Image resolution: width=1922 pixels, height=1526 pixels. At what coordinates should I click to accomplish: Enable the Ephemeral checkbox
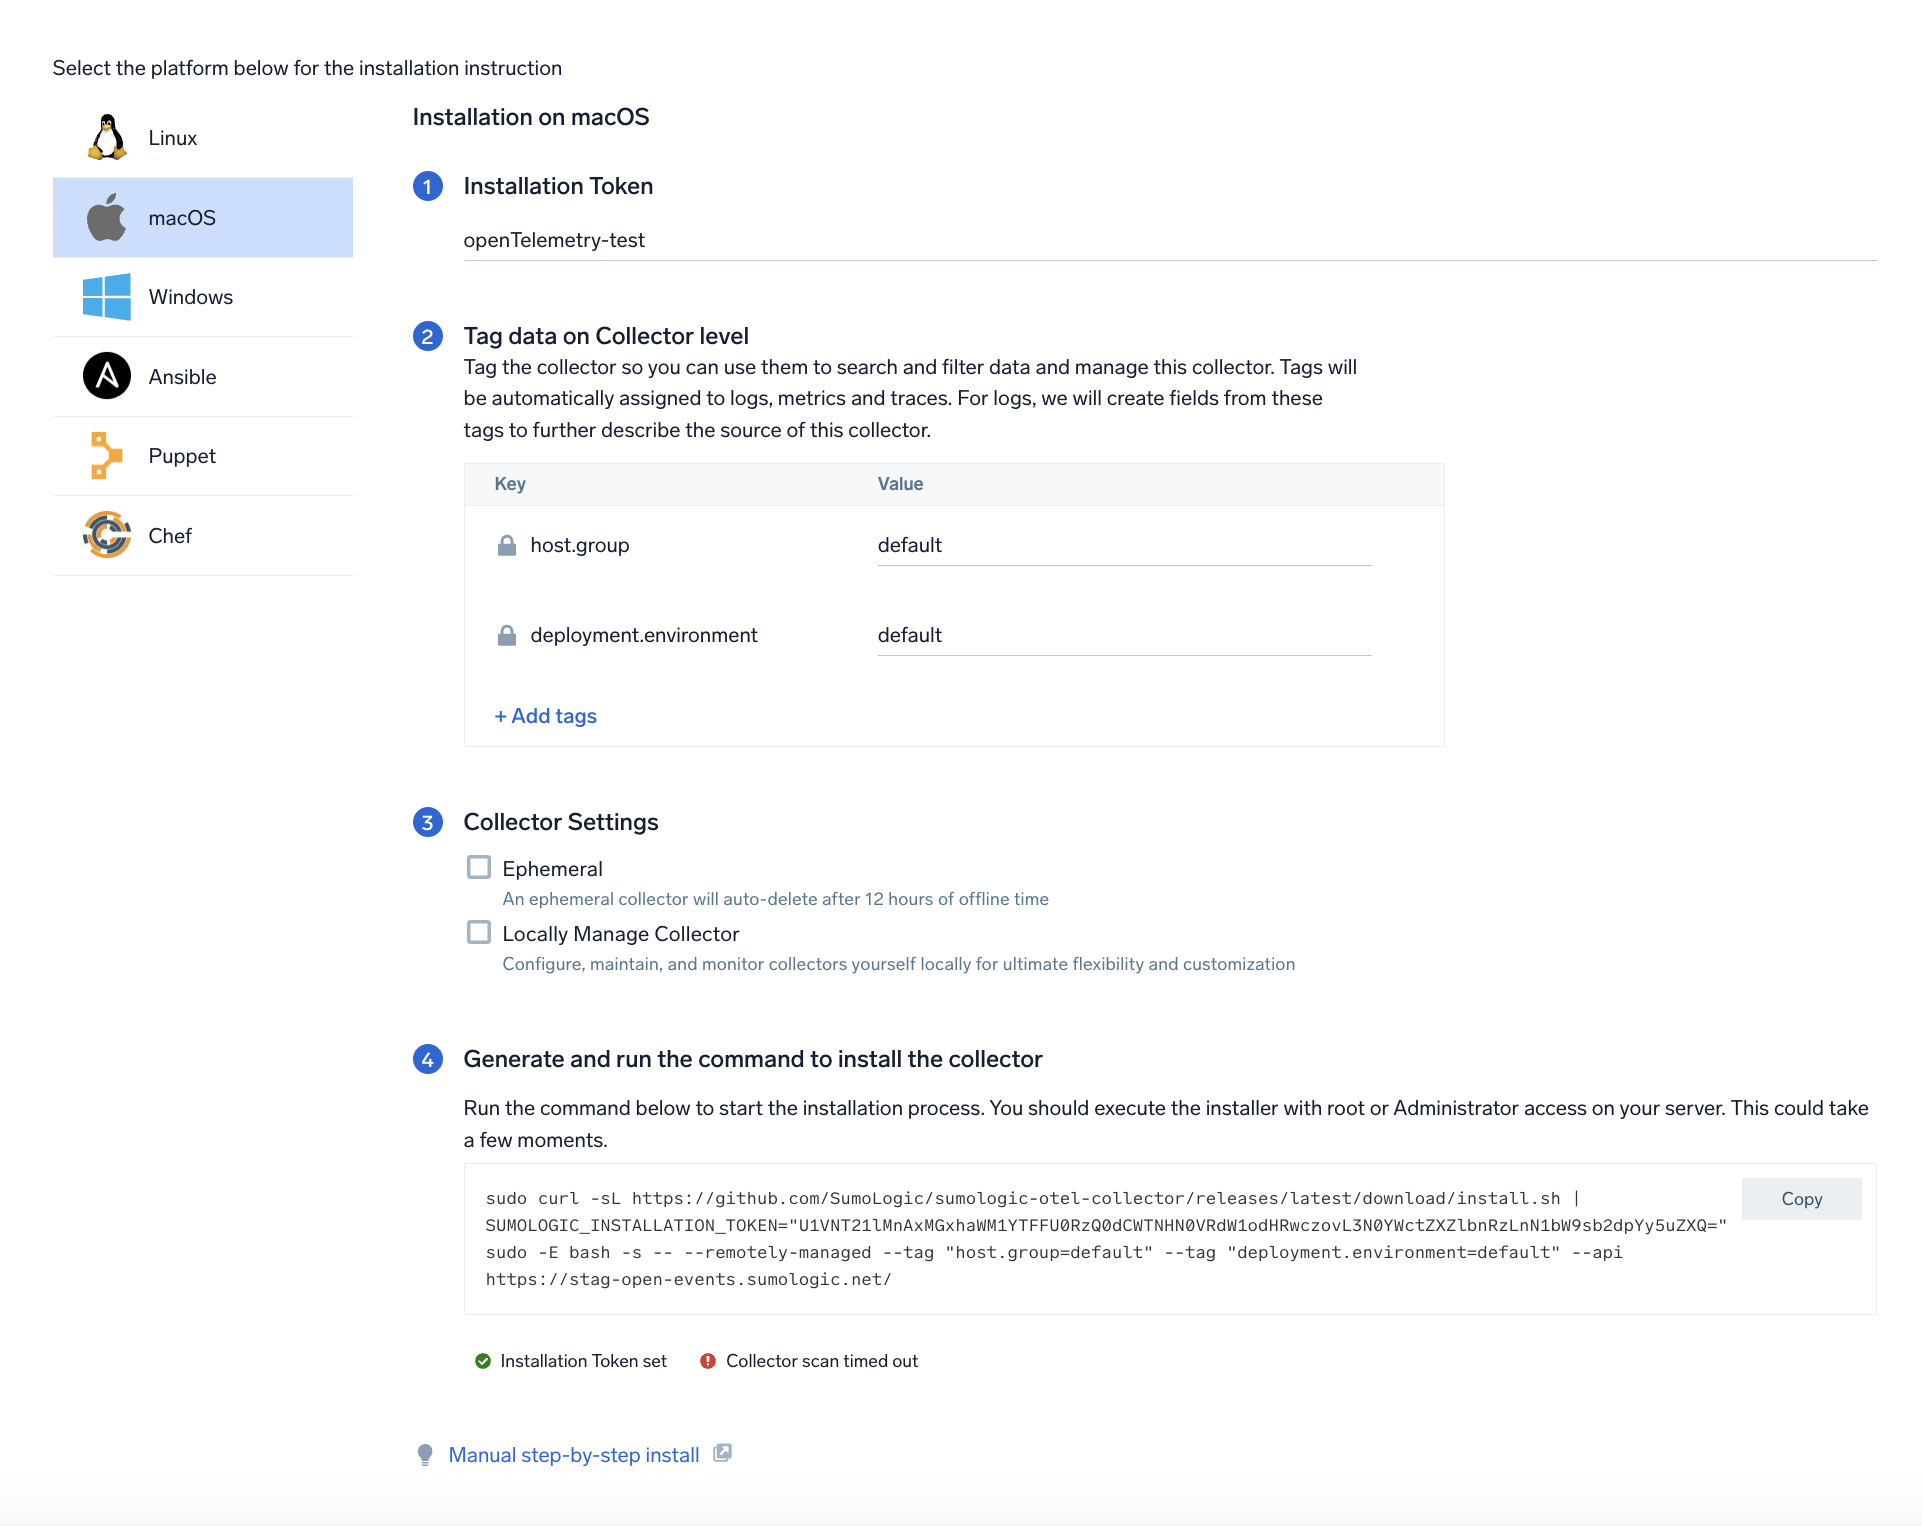479,867
